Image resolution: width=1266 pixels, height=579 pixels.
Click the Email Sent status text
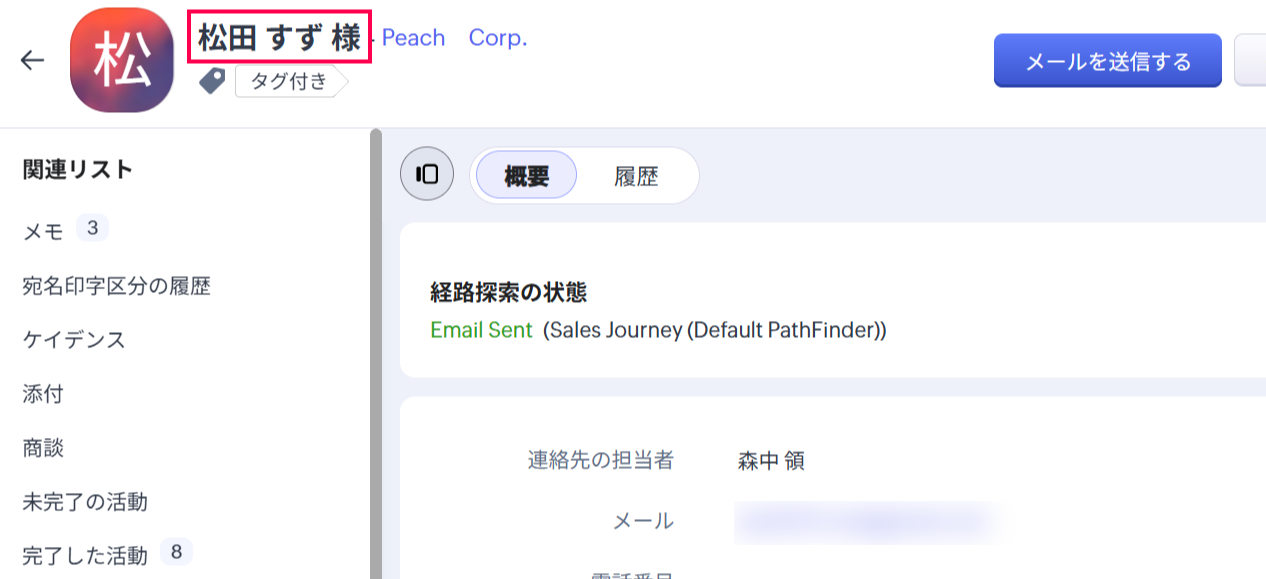(x=481, y=330)
